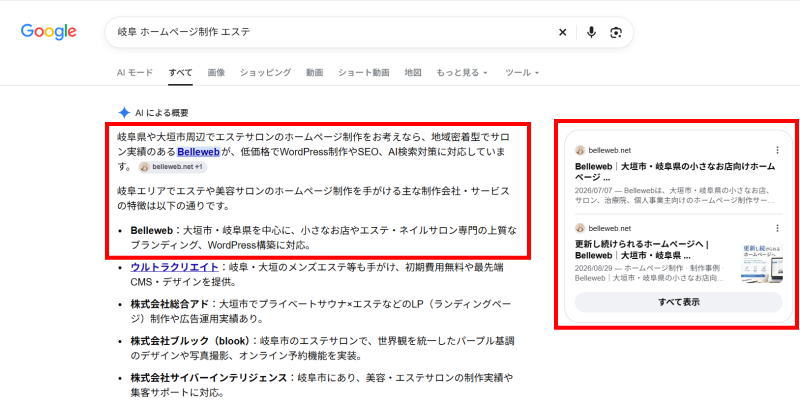
Task: Open options menu for first belleweb.net card
Action: [x=777, y=150]
